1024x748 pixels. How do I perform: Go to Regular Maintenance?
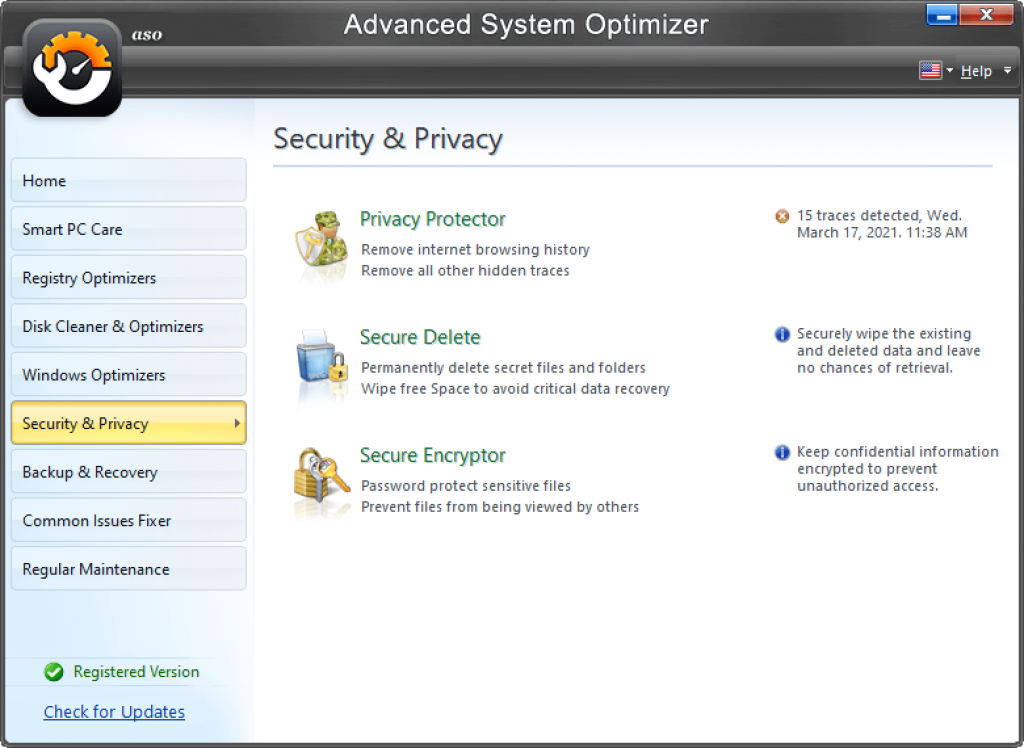129,569
